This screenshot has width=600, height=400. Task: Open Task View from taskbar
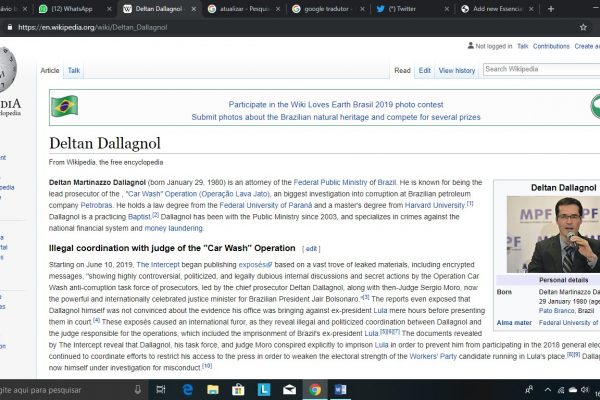(161, 390)
